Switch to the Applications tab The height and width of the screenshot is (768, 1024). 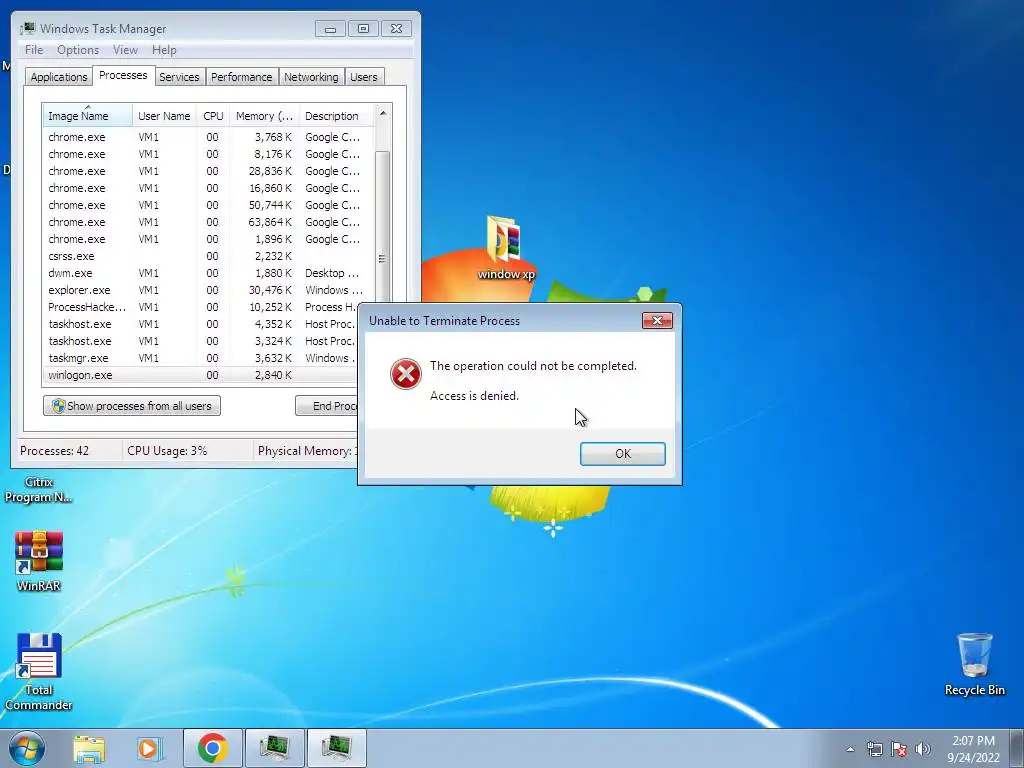(x=59, y=77)
